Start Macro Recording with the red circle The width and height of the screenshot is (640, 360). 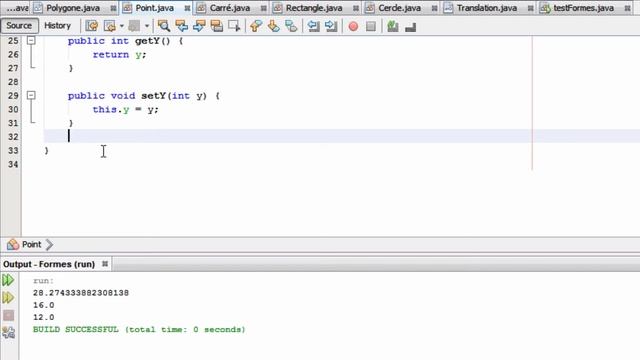click(x=353, y=26)
